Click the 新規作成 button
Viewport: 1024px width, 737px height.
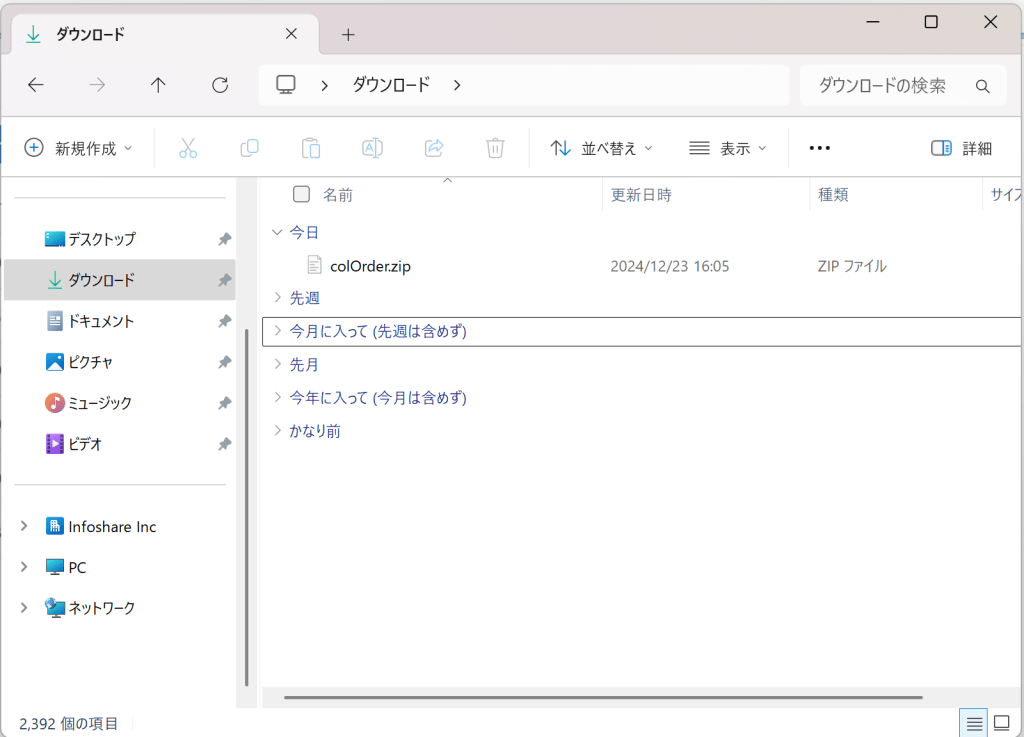click(x=79, y=148)
